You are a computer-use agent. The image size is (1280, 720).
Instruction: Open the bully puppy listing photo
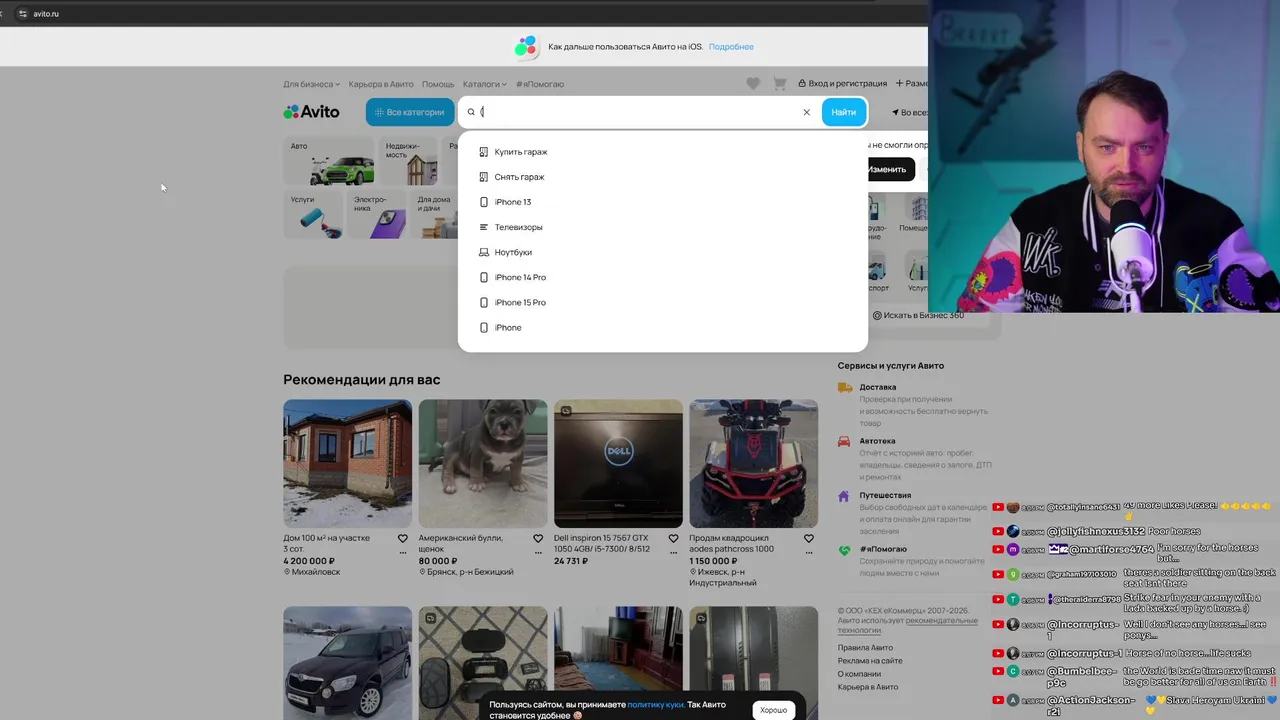coord(483,463)
